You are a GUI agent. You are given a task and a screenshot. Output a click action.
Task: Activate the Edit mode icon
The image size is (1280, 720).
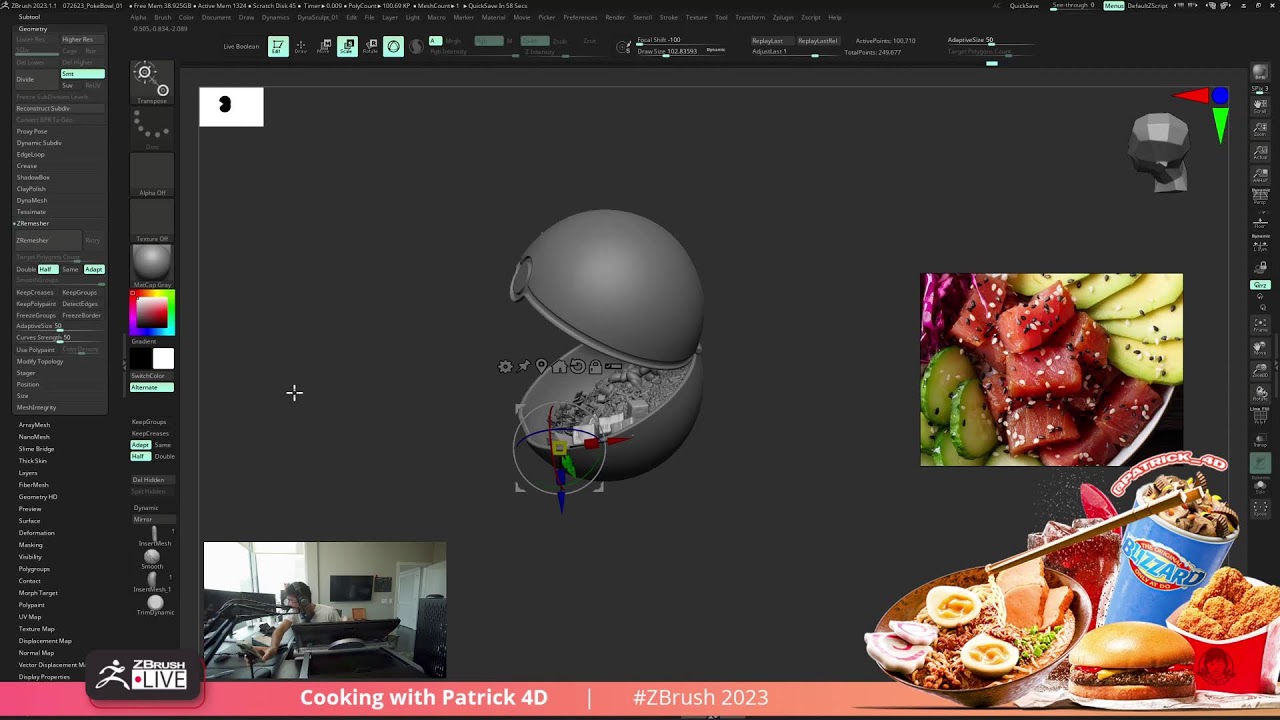click(x=278, y=46)
